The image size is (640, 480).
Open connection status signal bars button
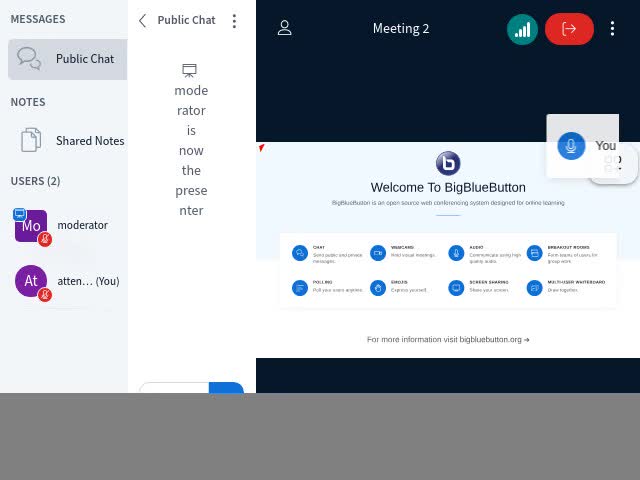click(522, 29)
